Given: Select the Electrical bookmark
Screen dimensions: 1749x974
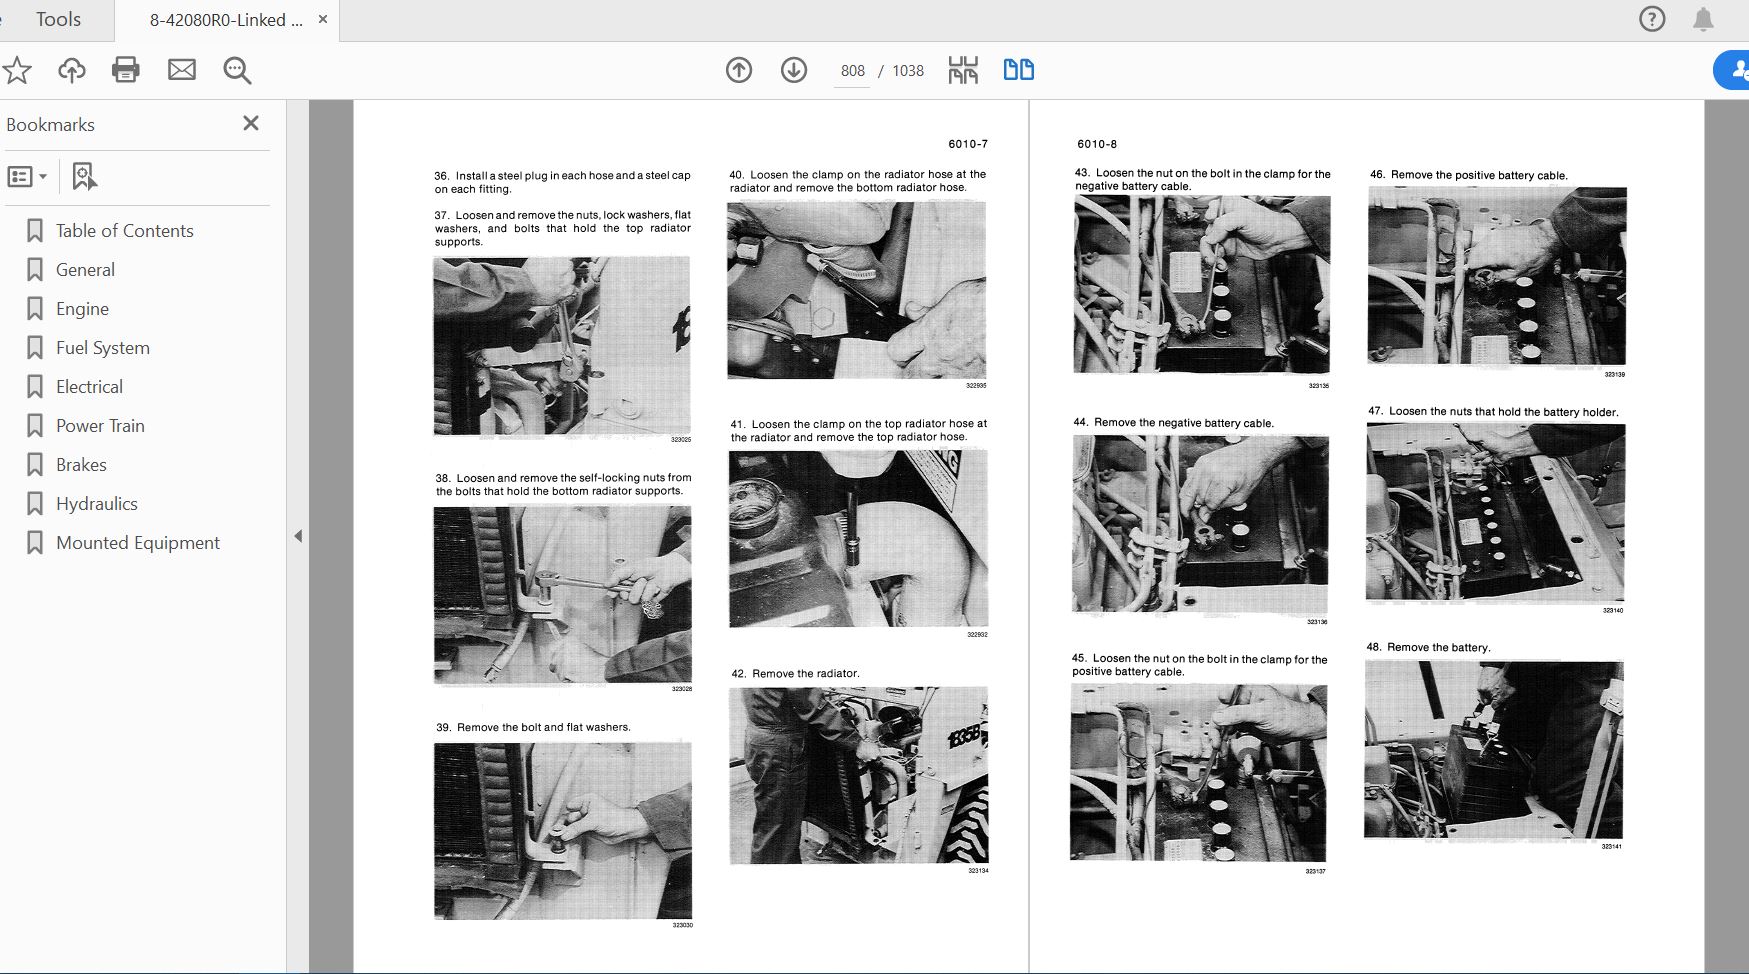Looking at the screenshot, I should [89, 387].
